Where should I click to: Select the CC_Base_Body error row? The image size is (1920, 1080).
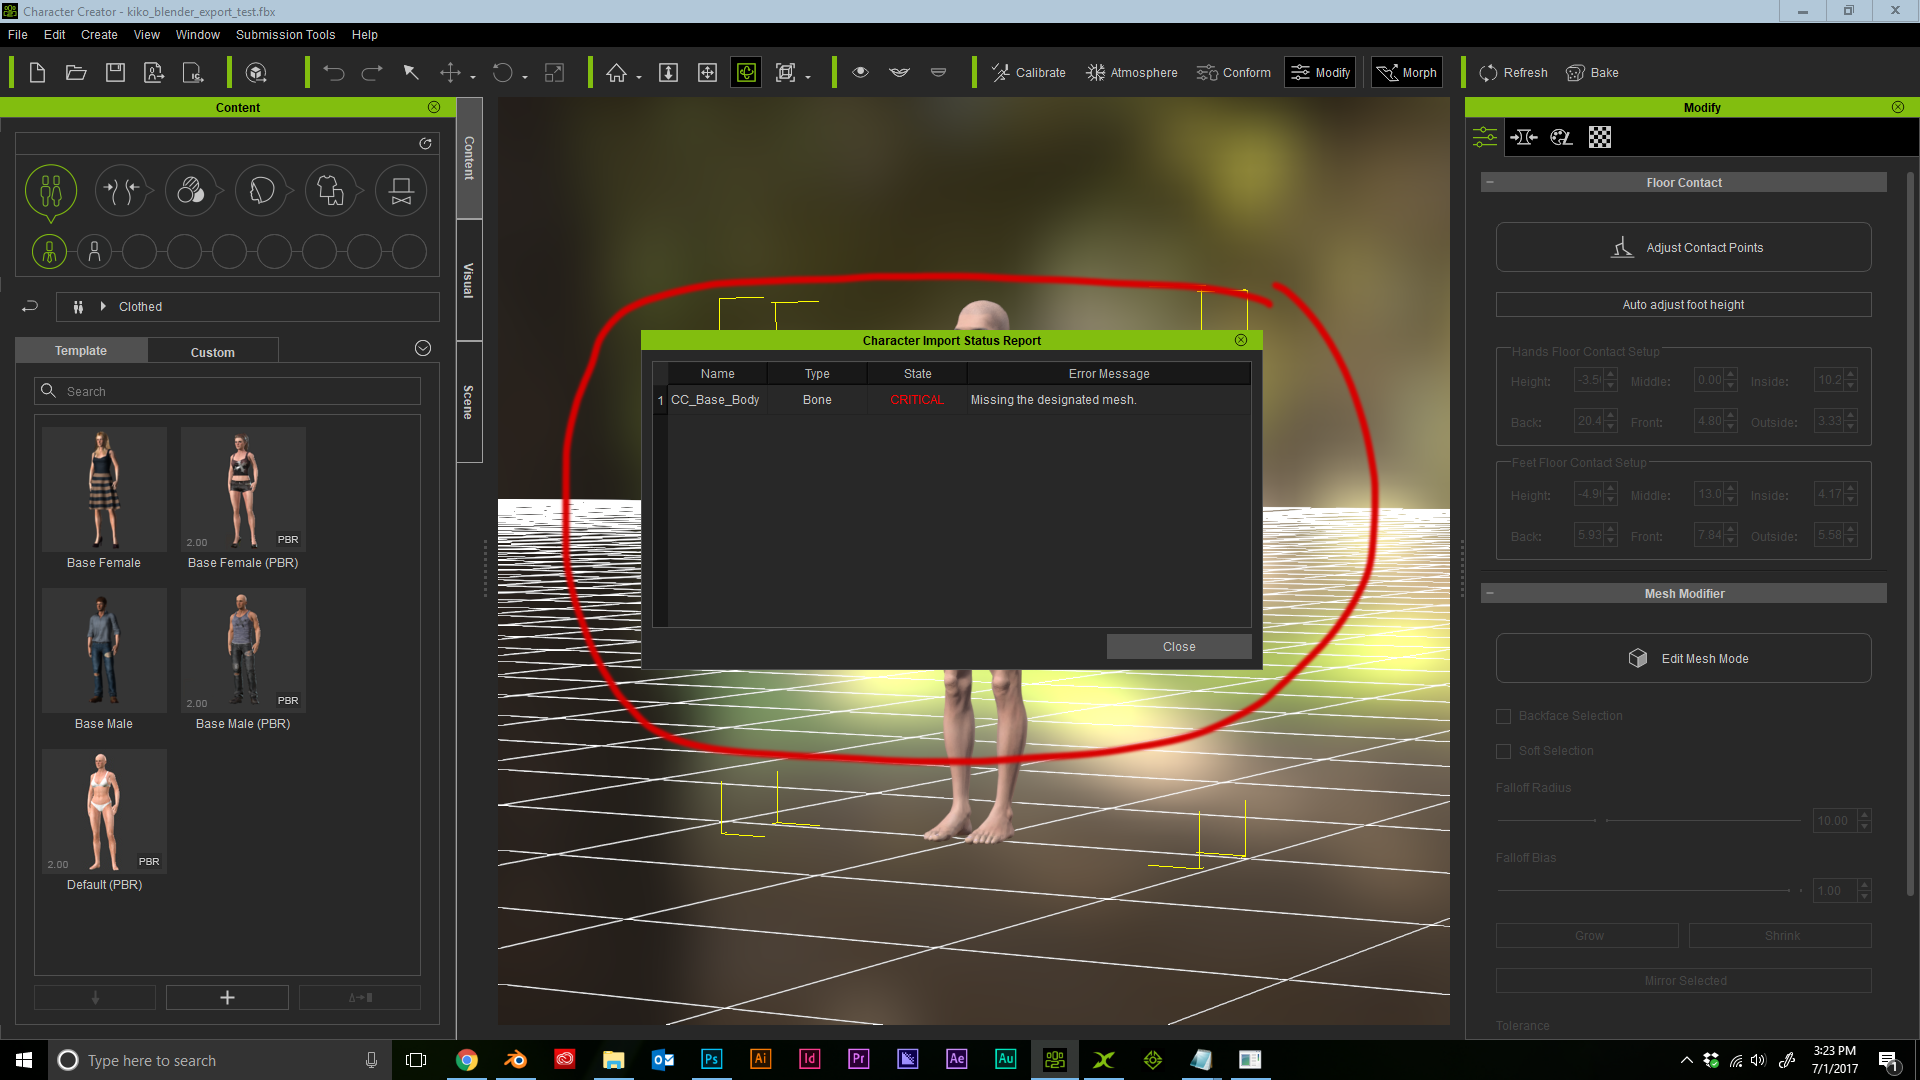(952, 400)
